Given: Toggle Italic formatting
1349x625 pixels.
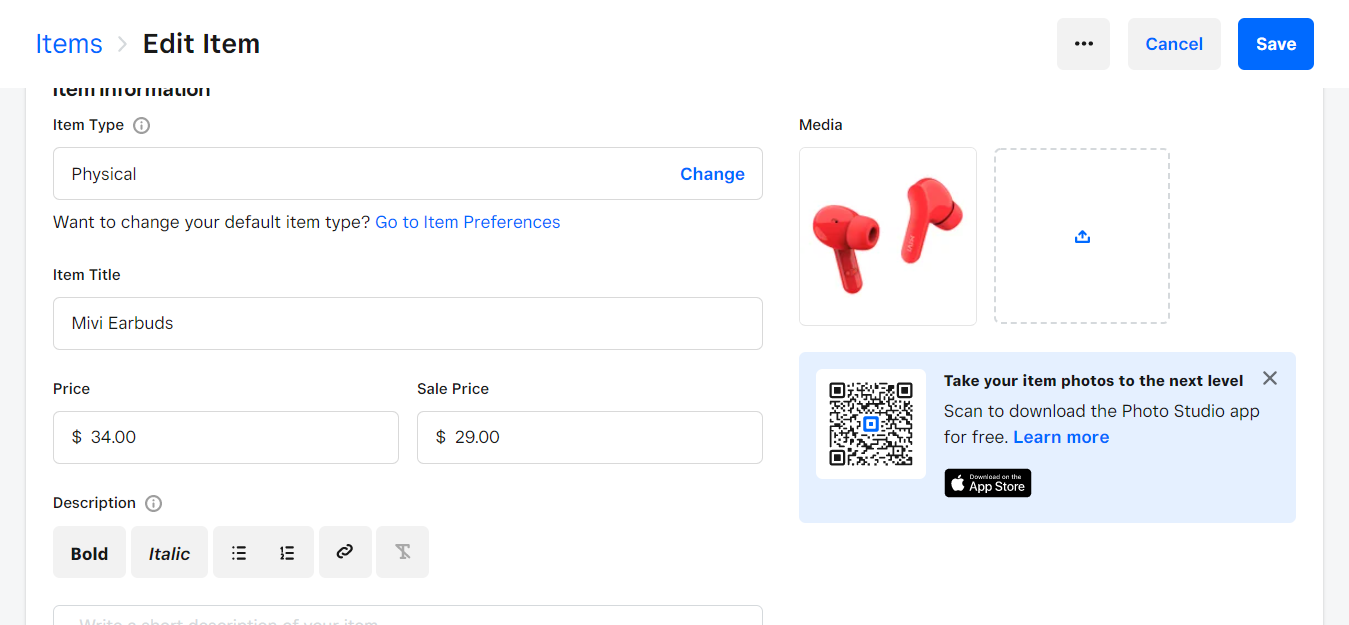Looking at the screenshot, I should (169, 553).
